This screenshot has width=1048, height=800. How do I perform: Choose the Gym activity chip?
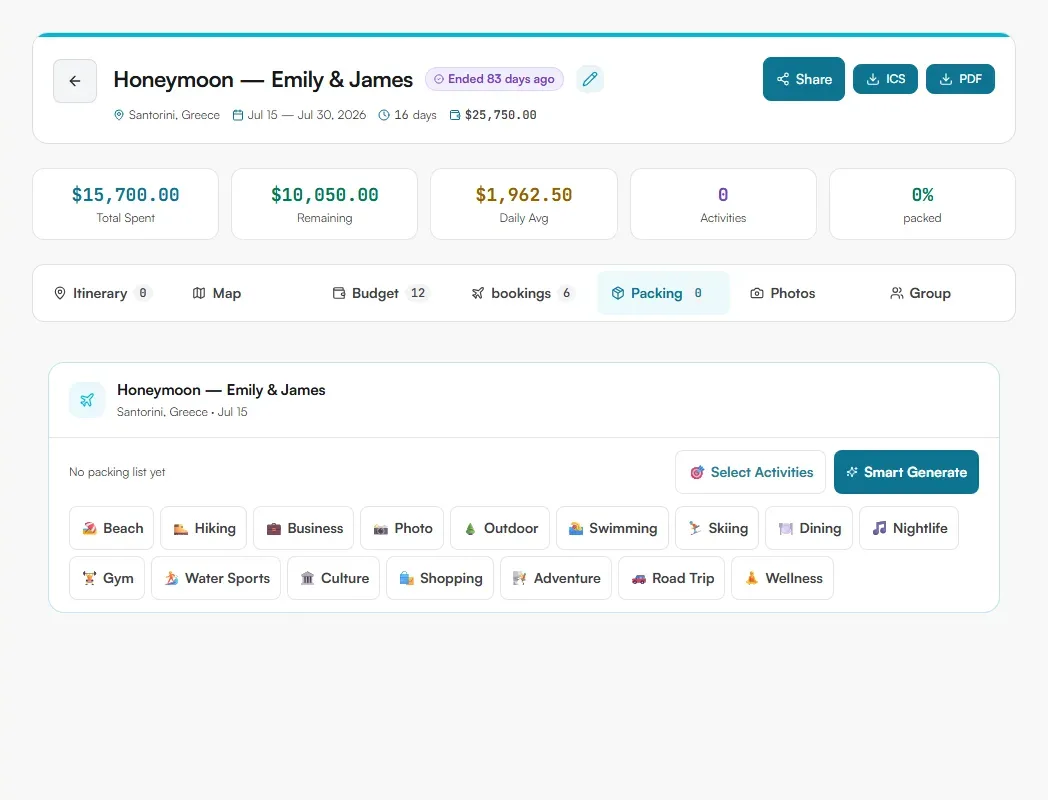[x=107, y=578]
